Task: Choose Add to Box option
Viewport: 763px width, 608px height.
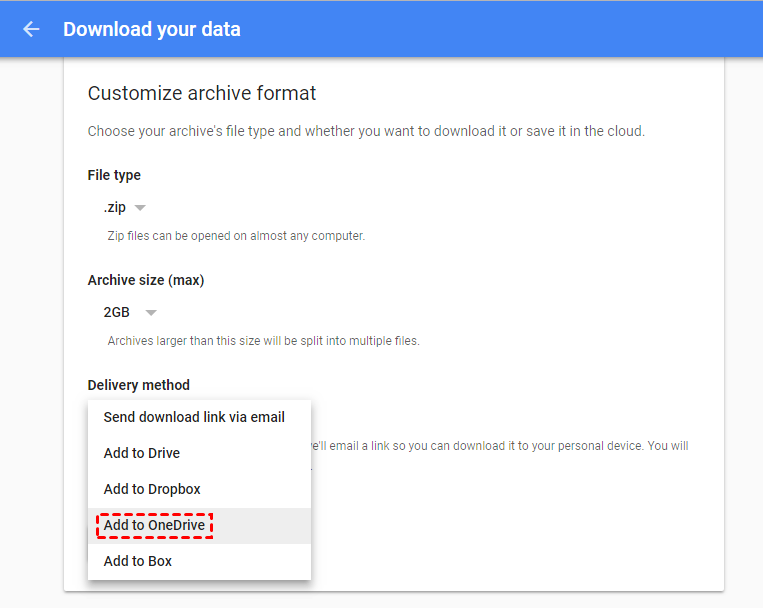Action: [x=138, y=561]
